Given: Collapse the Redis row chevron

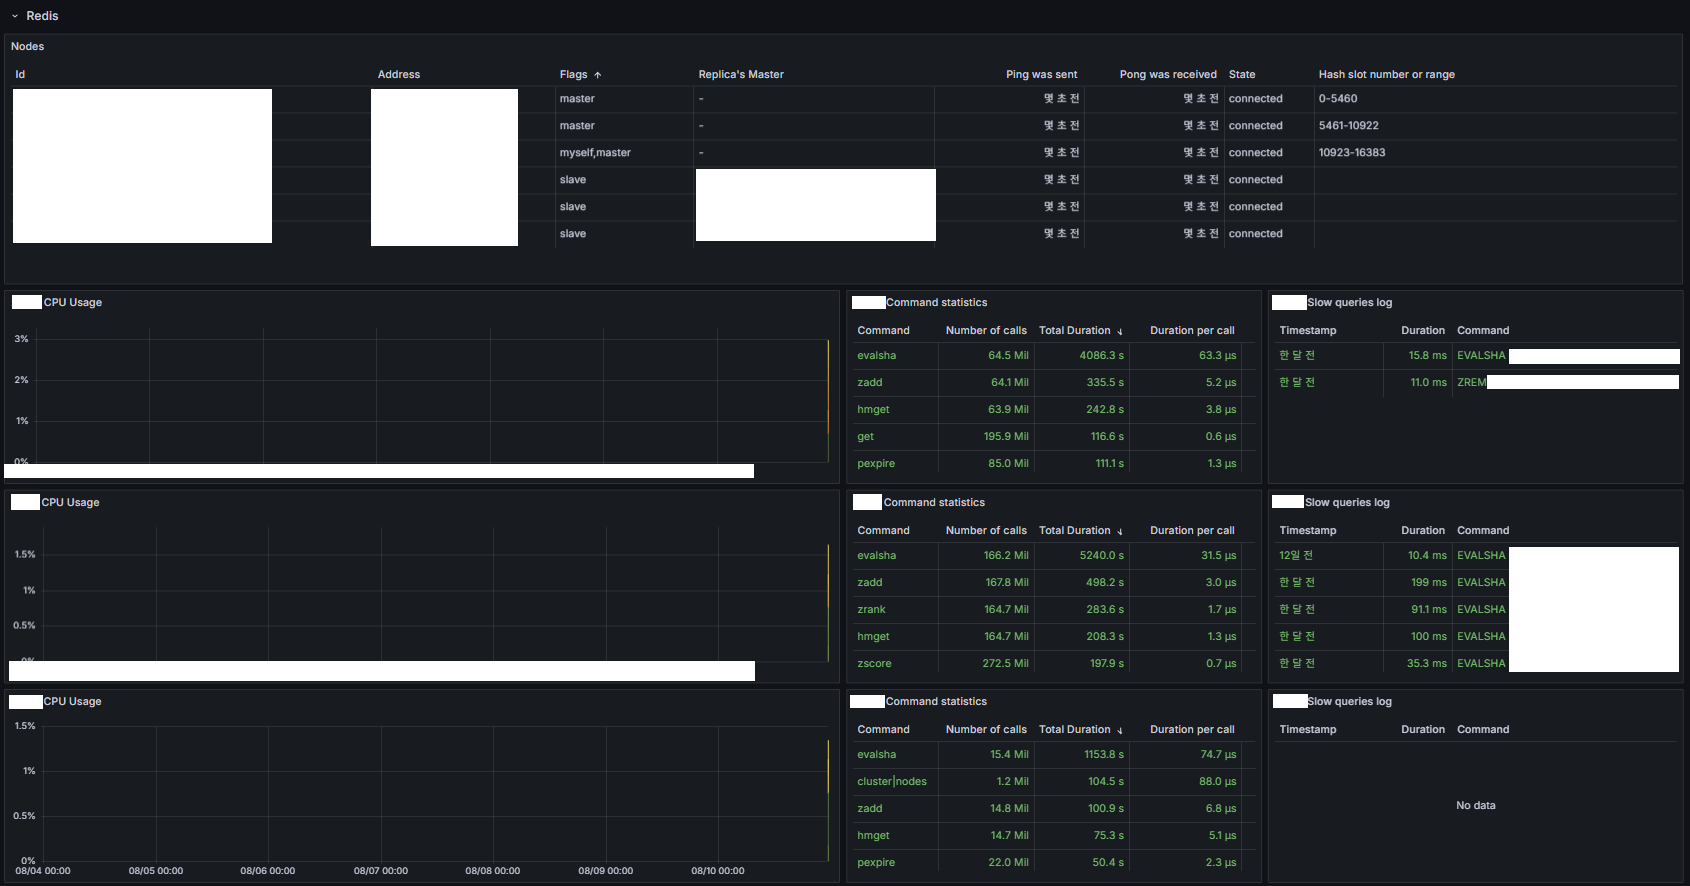Looking at the screenshot, I should tap(15, 16).
